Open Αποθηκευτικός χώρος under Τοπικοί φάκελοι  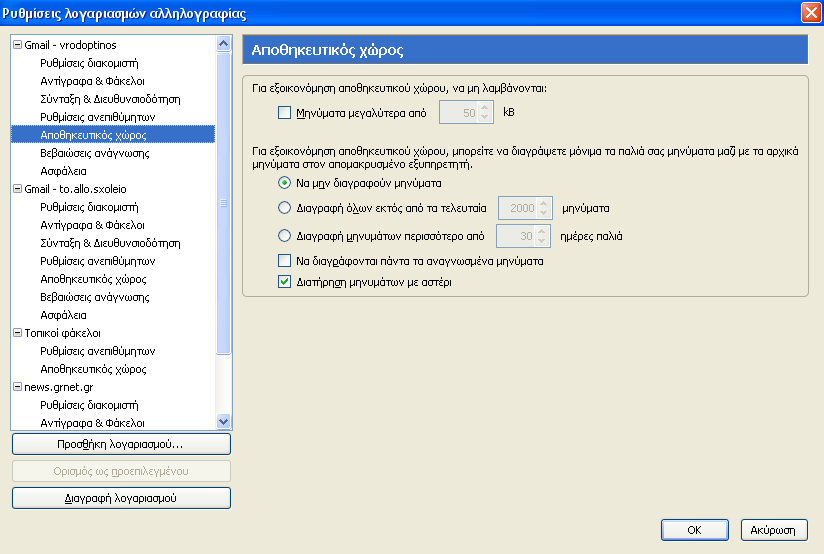coord(113,369)
